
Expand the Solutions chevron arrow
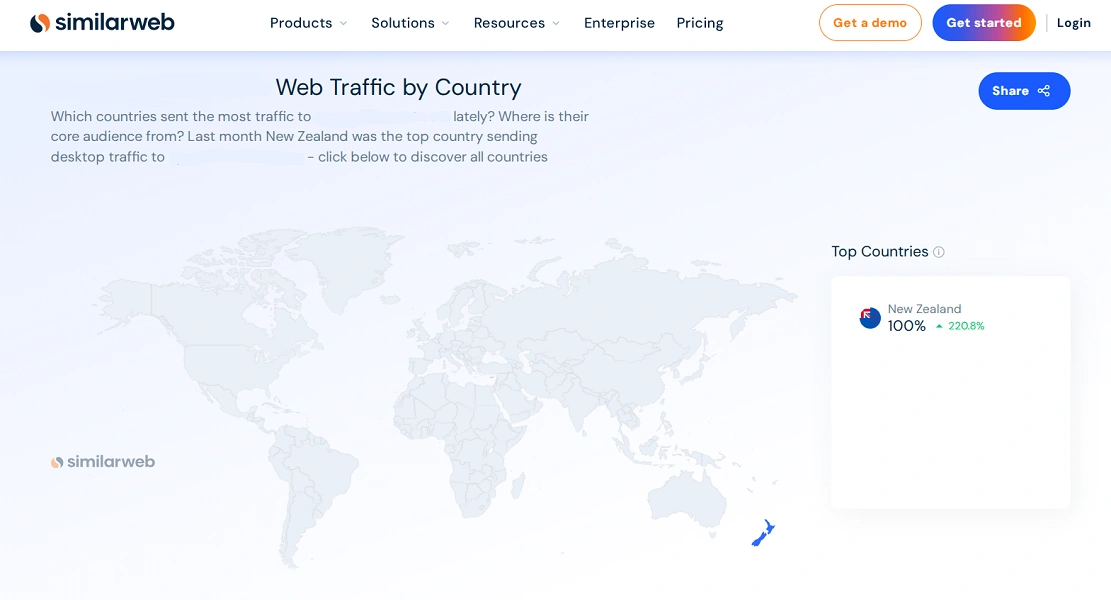[x=446, y=23]
